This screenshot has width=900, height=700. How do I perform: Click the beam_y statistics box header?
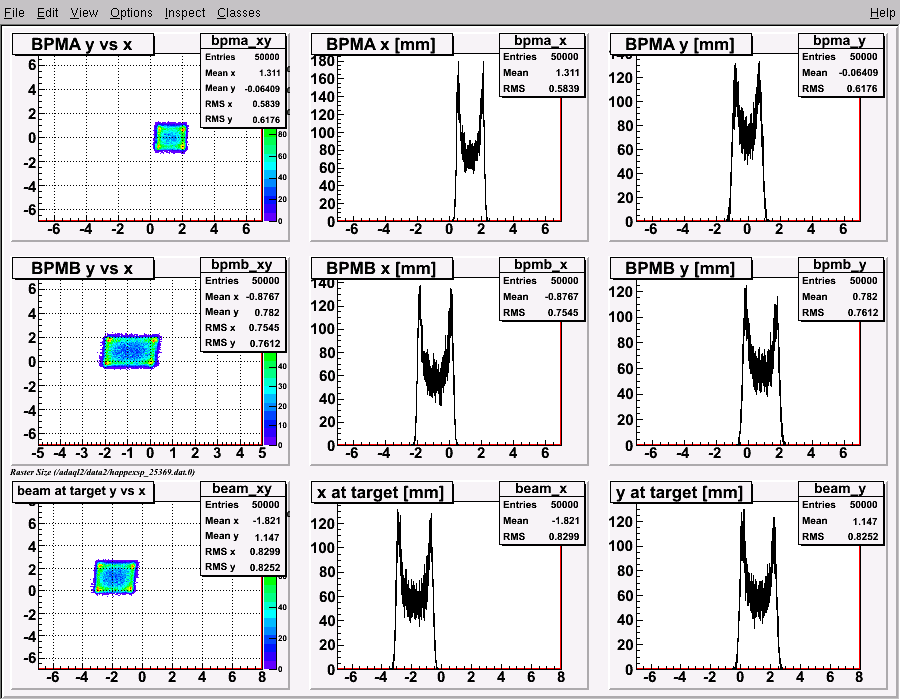pyautogui.click(x=840, y=488)
